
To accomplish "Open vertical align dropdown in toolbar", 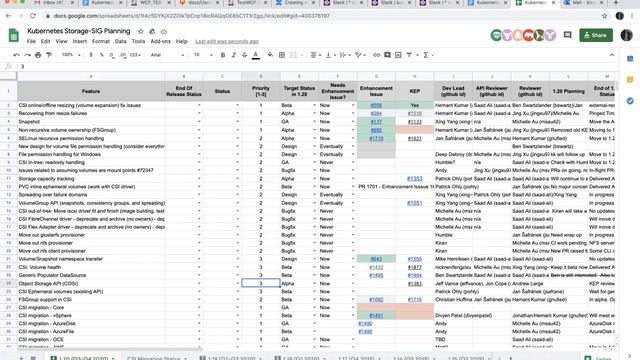I will 330,55.
